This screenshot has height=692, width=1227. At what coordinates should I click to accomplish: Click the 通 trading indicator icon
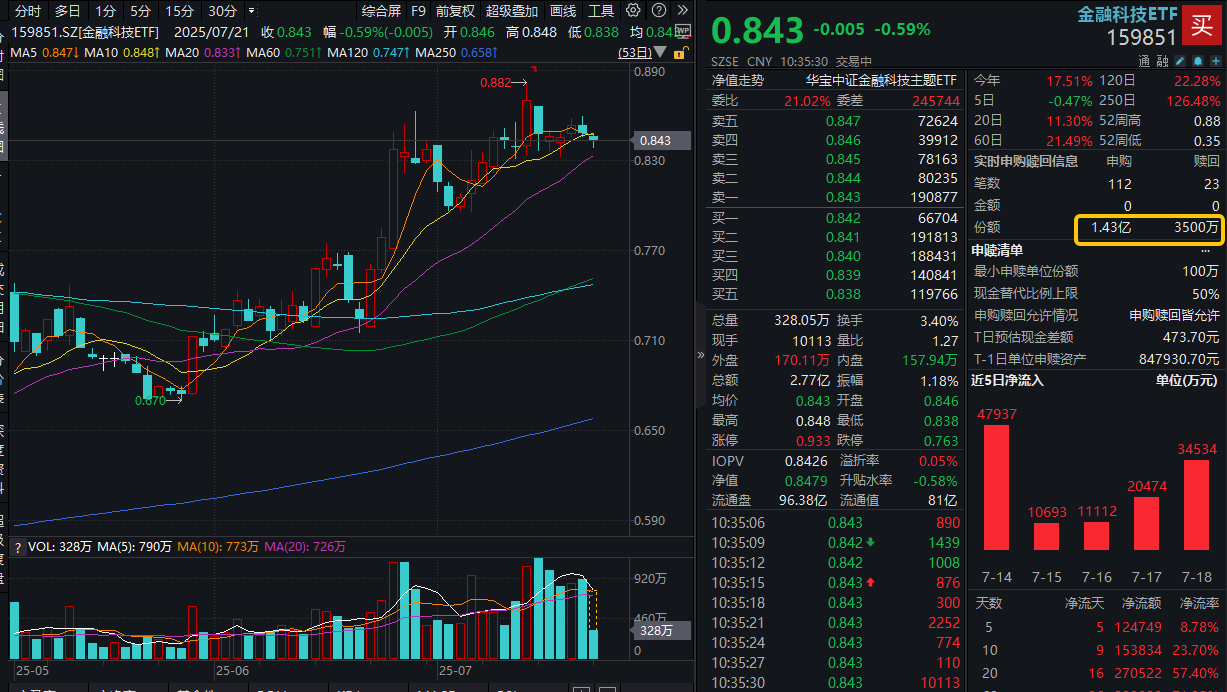pos(1144,61)
